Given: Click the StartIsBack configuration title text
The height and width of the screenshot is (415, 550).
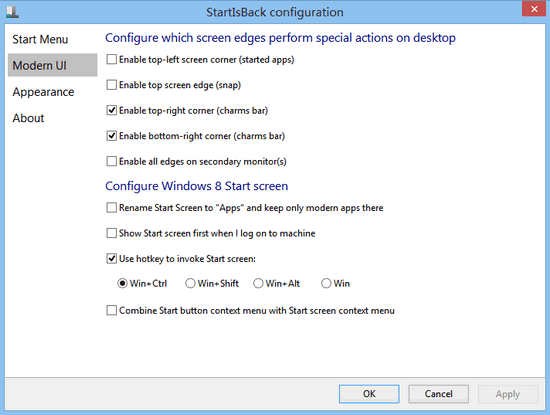Looking at the screenshot, I should pyautogui.click(x=275, y=12).
